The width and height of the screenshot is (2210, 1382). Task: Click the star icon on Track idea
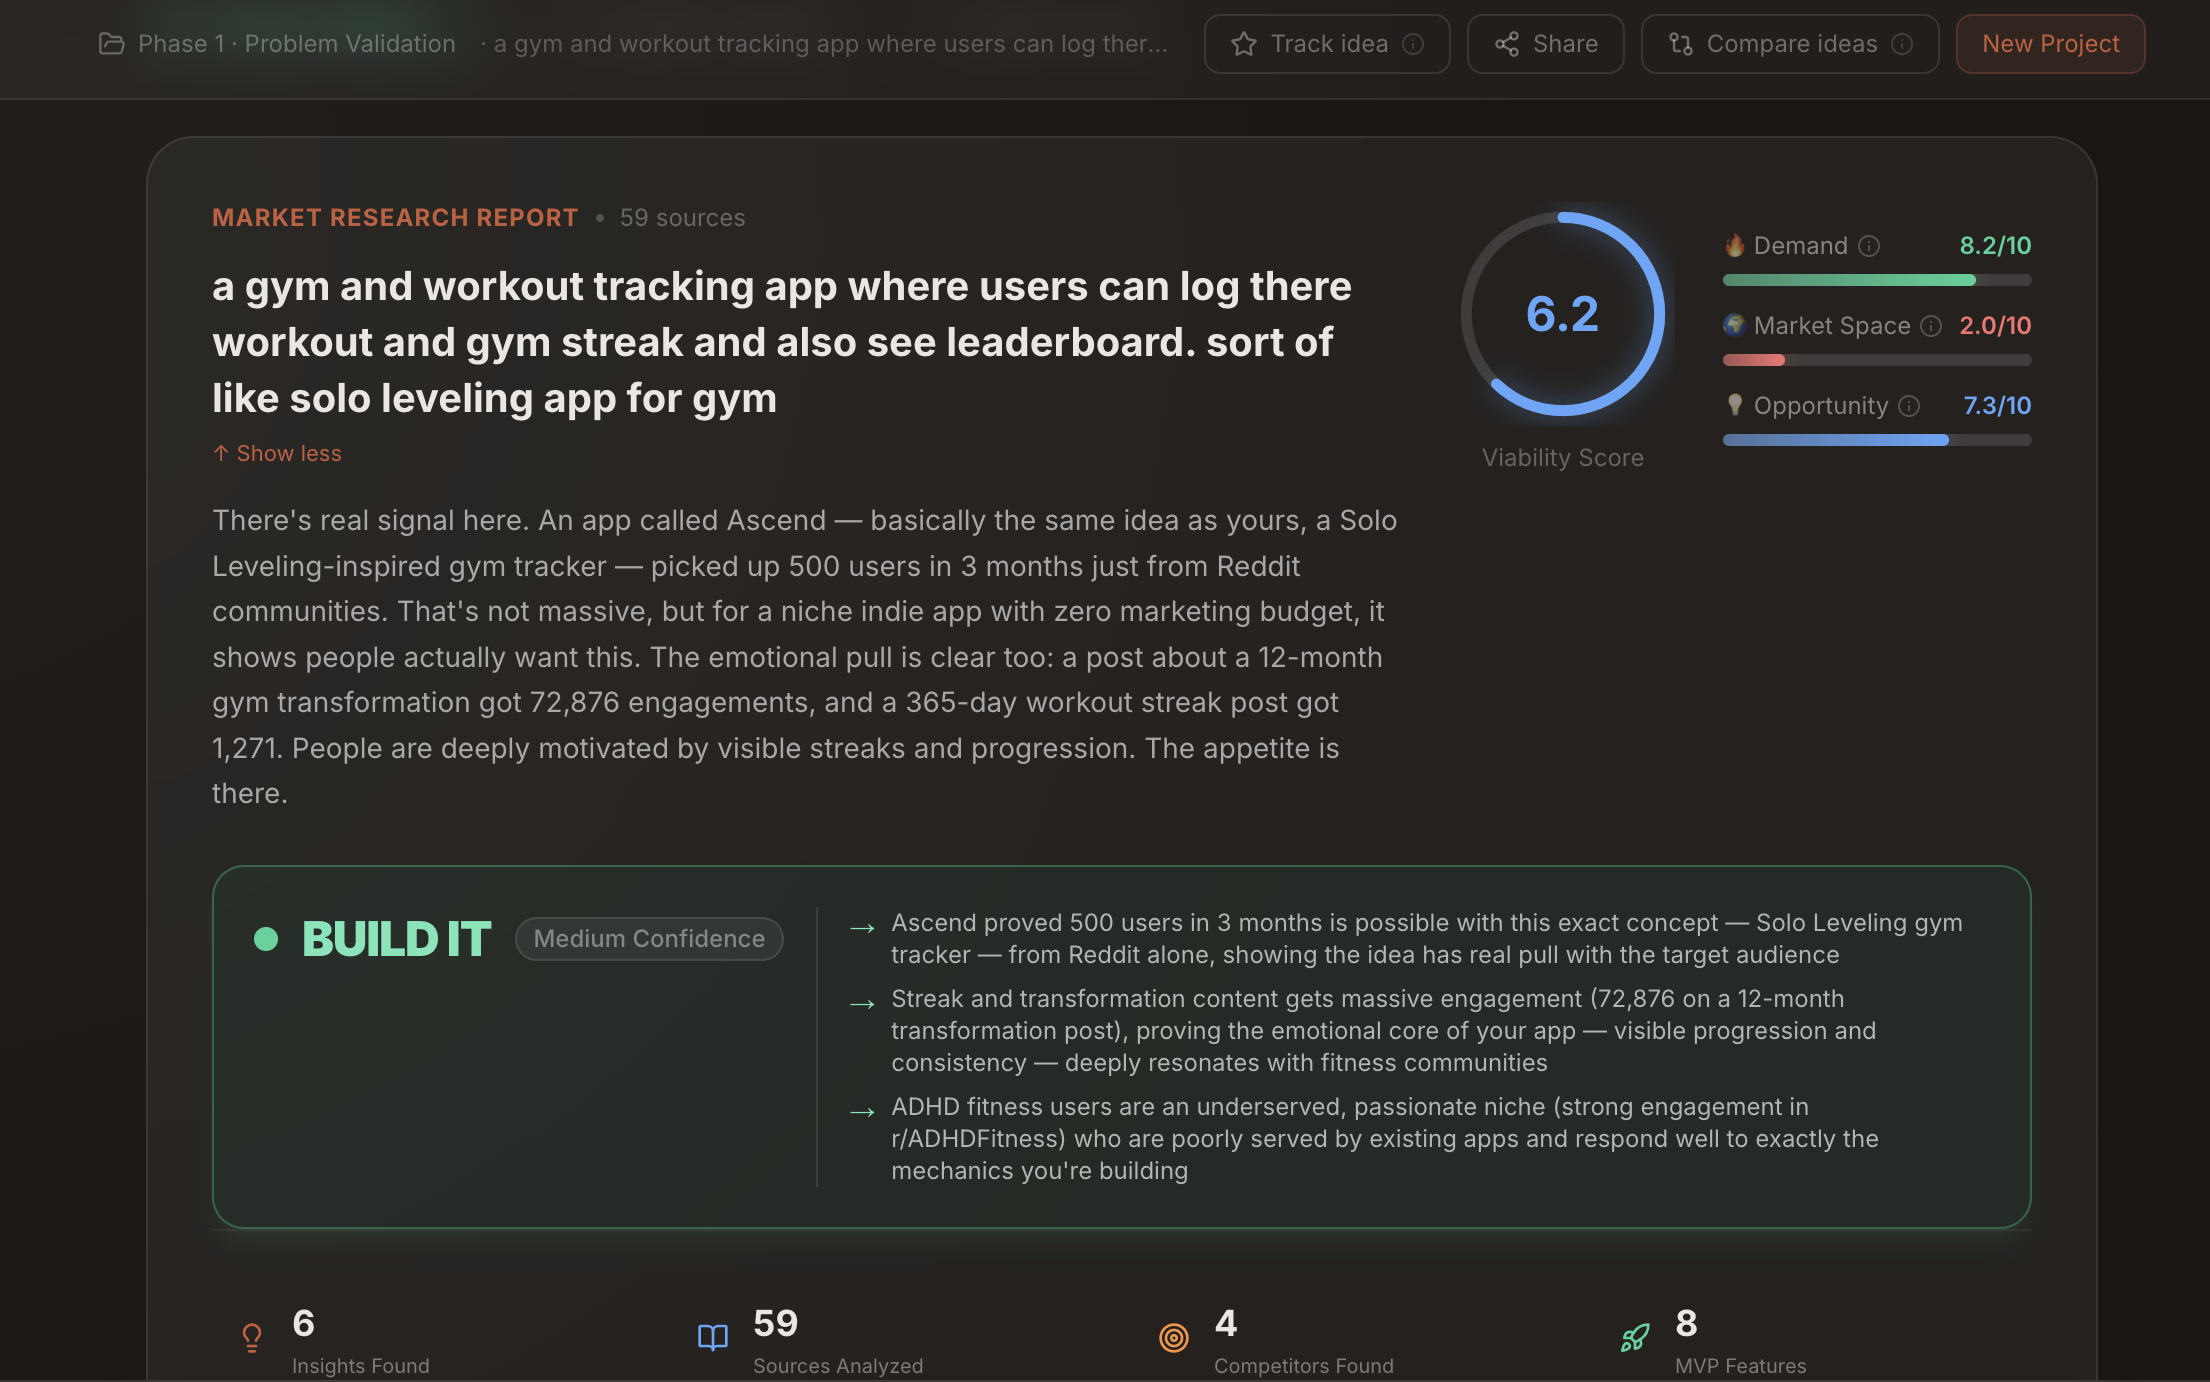pos(1244,44)
